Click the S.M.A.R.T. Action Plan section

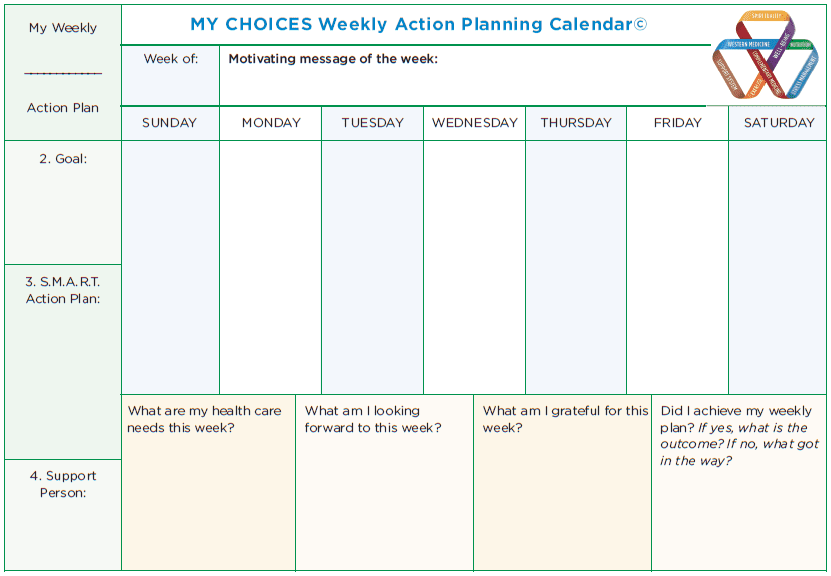click(63, 360)
